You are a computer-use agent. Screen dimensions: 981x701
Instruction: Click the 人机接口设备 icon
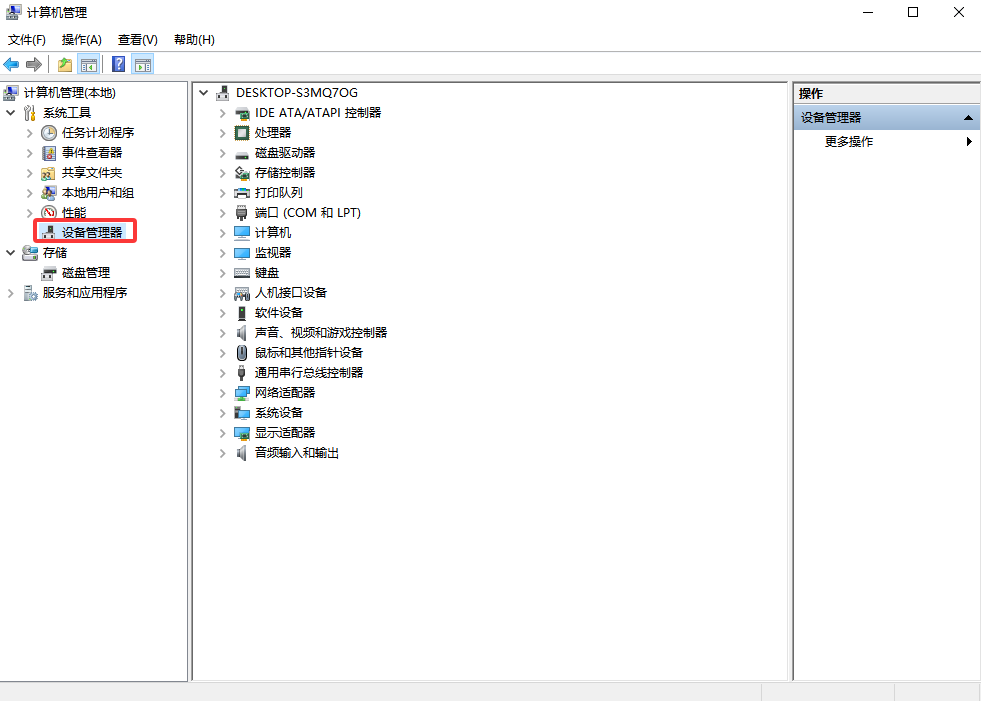pyautogui.click(x=241, y=293)
